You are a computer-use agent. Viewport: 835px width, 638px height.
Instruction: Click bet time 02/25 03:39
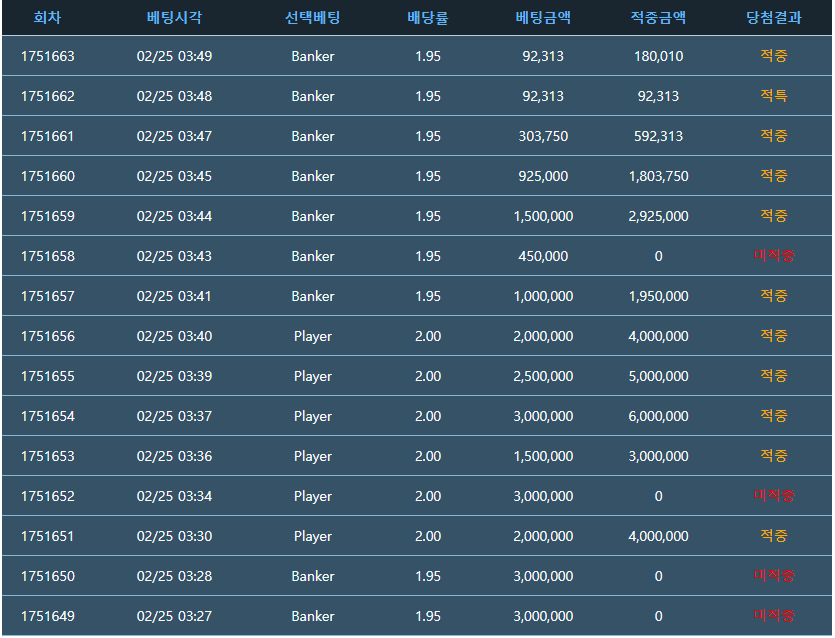(x=174, y=376)
